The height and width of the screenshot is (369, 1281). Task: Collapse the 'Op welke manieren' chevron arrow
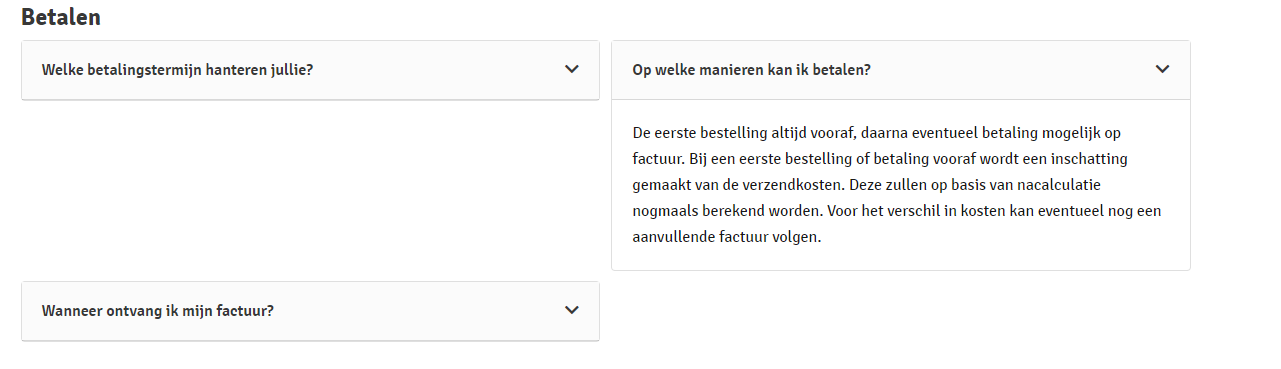click(x=1162, y=70)
